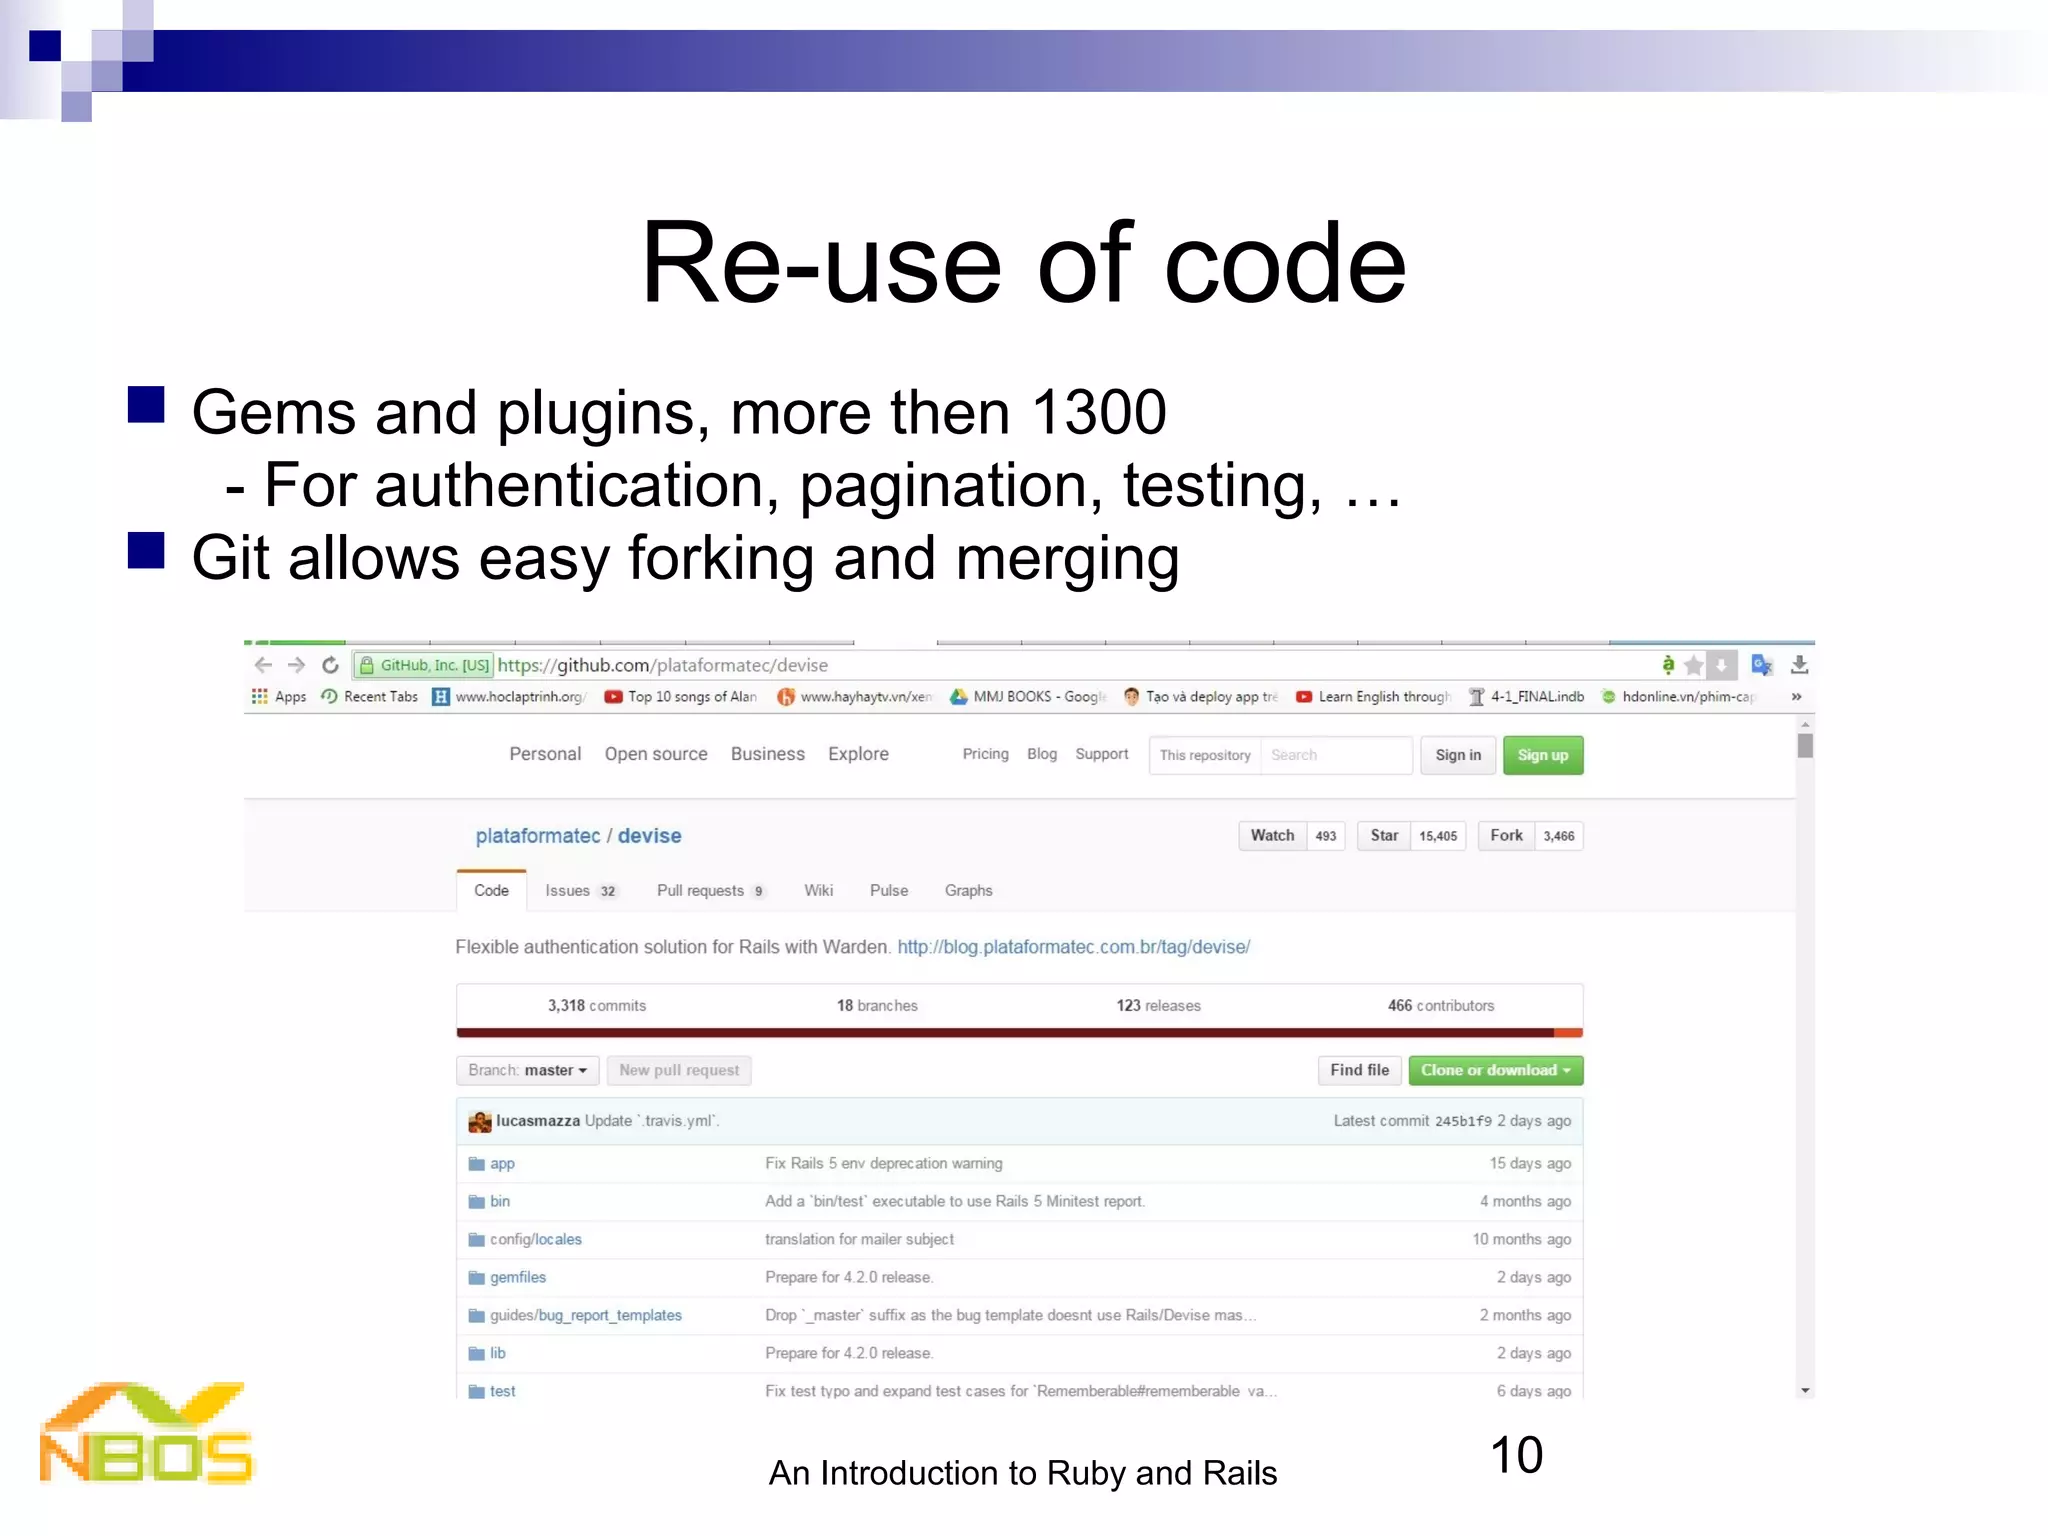The image size is (2048, 1536).
Task: Open the Open source navigation item
Action: tap(656, 754)
